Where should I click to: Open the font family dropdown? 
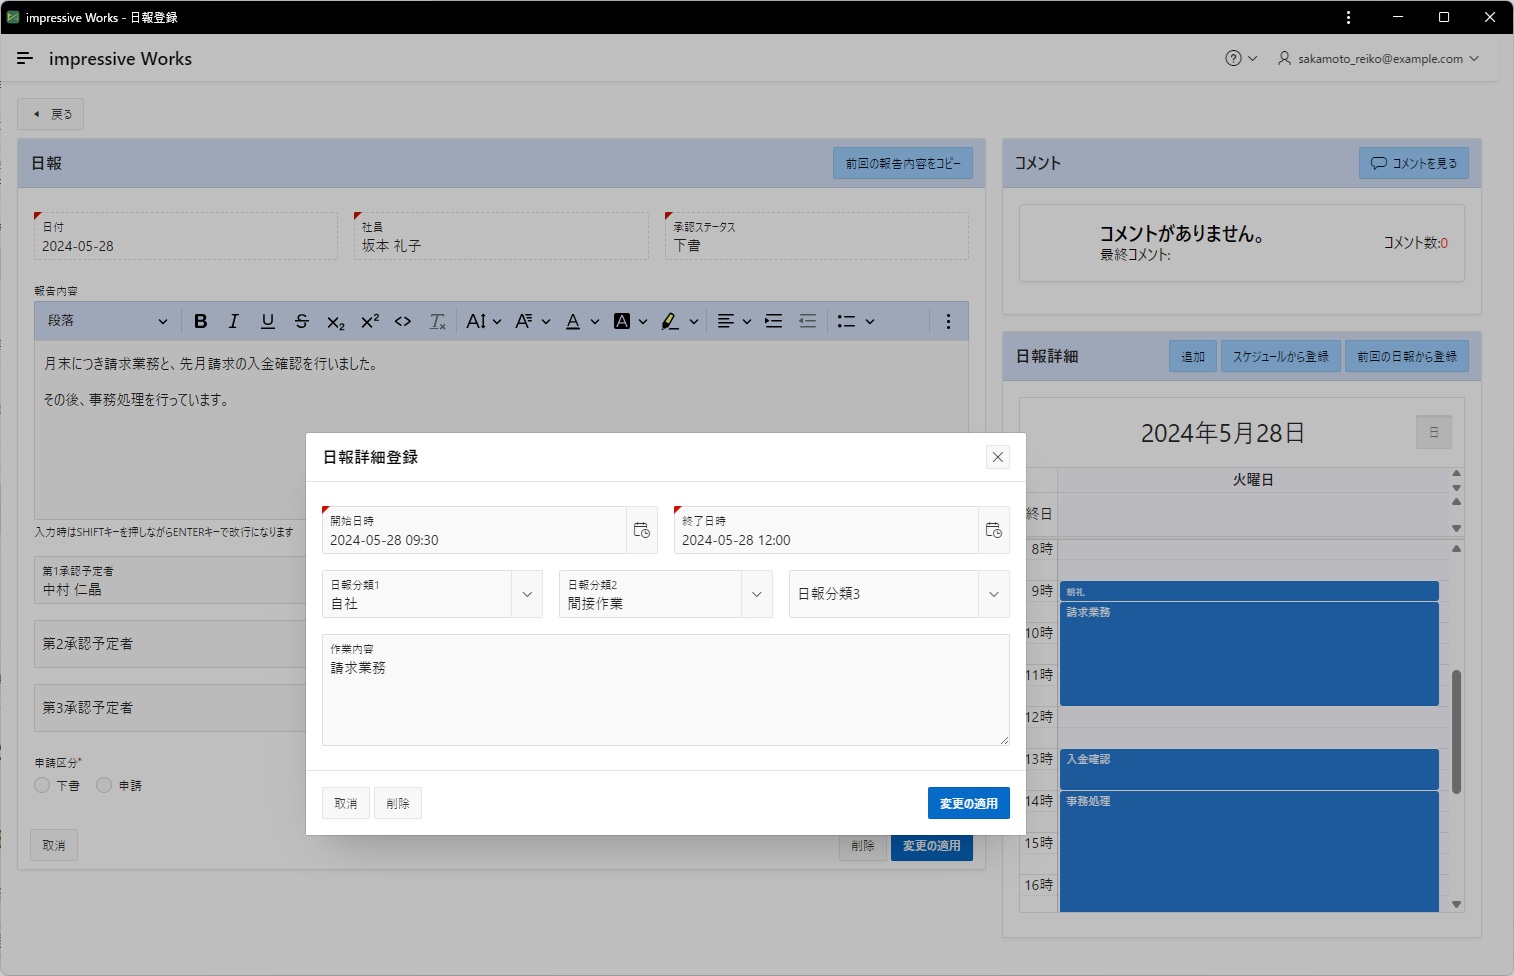tap(532, 321)
